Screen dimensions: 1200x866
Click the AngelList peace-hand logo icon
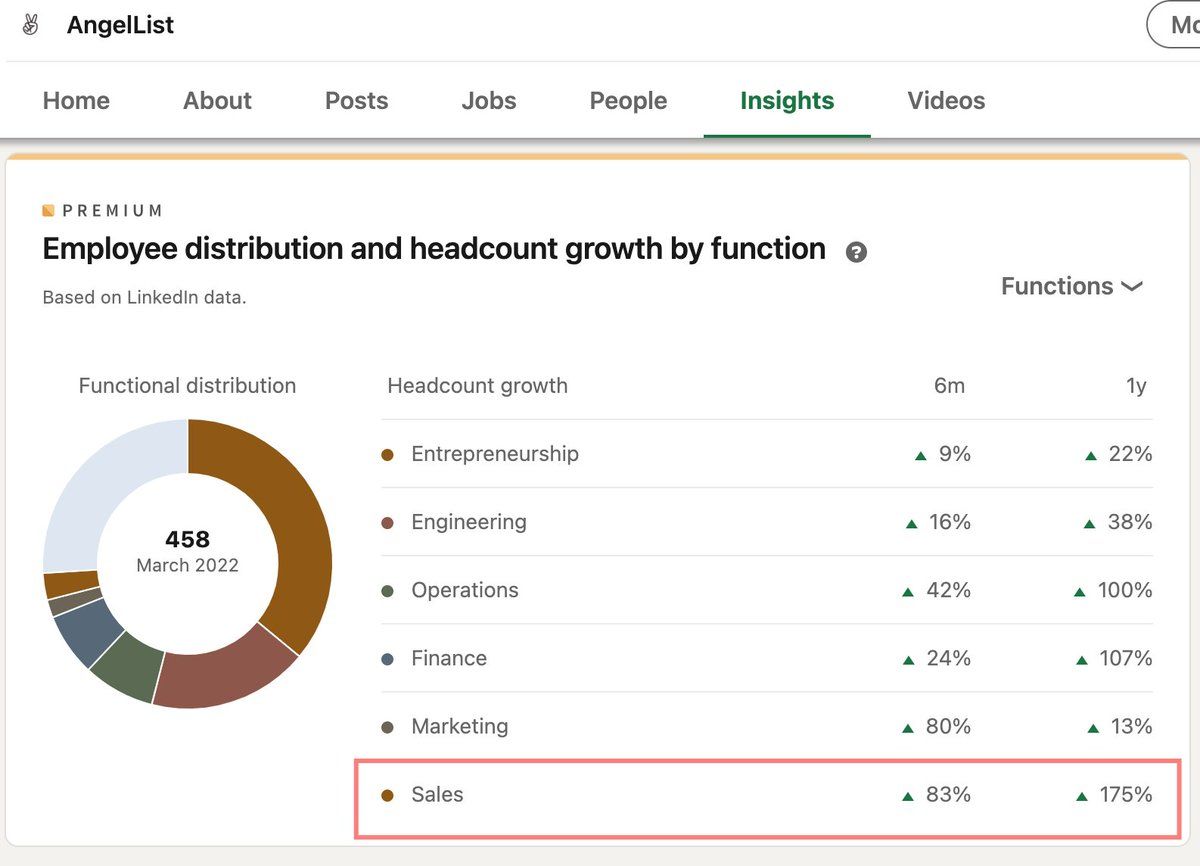coord(31,25)
